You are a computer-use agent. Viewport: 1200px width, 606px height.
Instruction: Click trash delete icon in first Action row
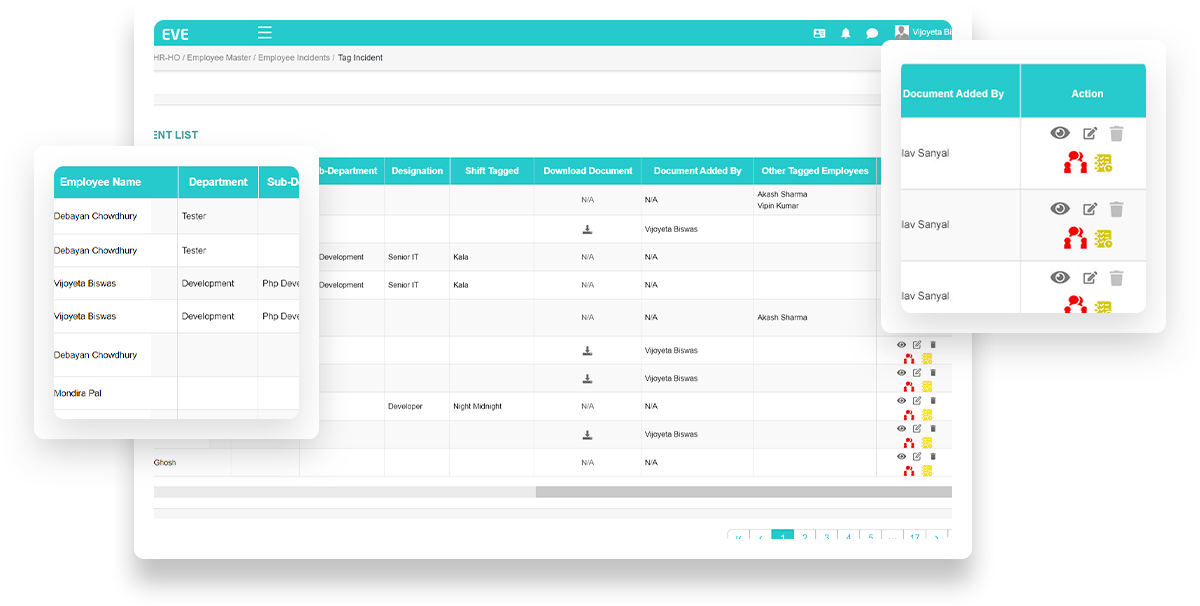point(1117,133)
